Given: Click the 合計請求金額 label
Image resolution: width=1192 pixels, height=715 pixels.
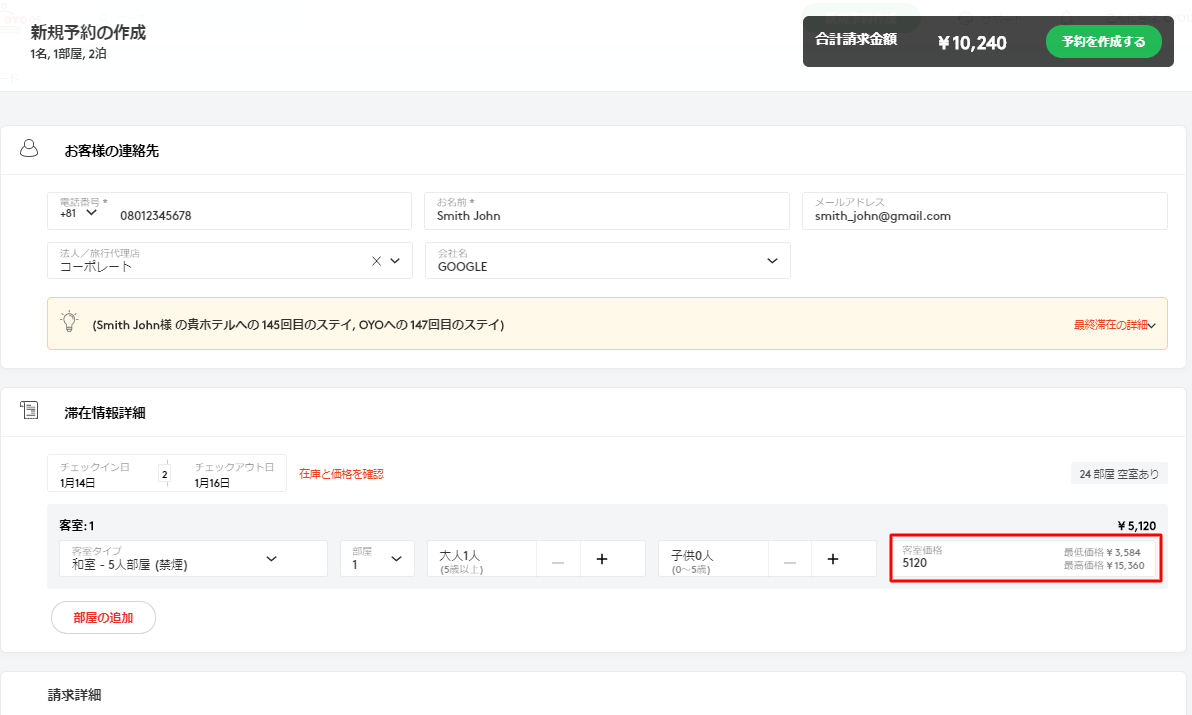Looking at the screenshot, I should pos(856,39).
